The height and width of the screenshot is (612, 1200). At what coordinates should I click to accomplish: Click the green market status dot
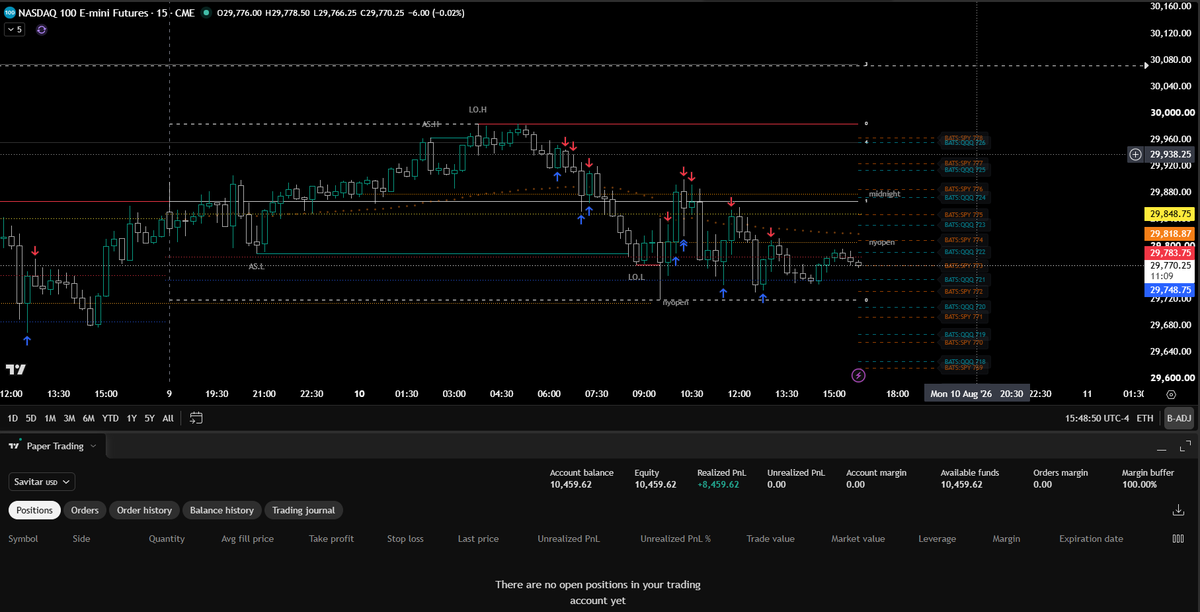click(205, 13)
